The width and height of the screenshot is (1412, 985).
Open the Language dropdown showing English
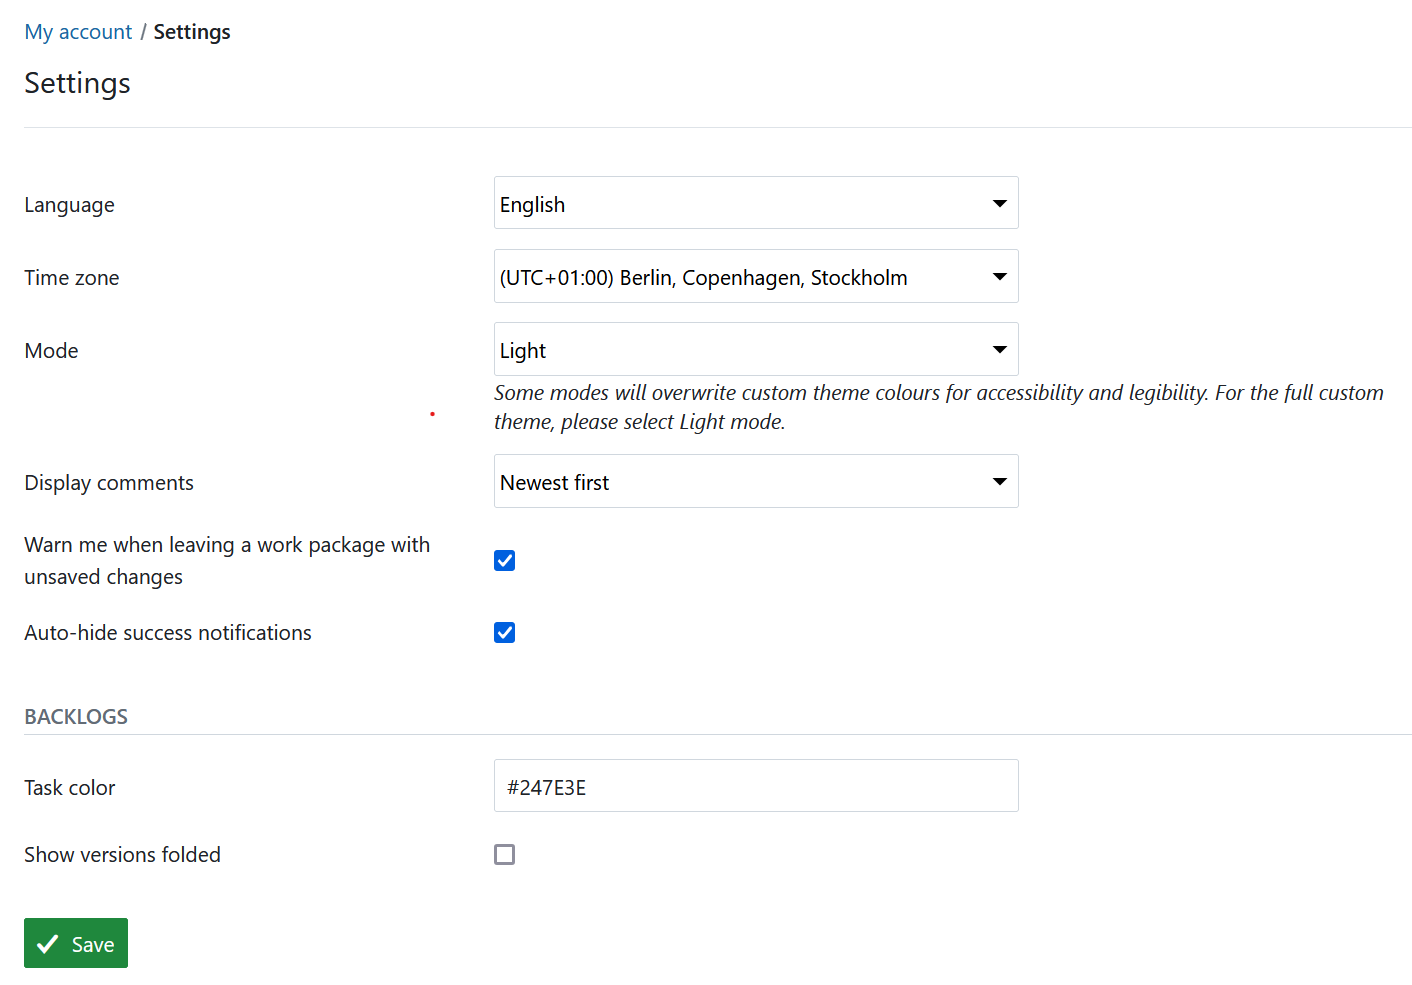[x=755, y=203]
